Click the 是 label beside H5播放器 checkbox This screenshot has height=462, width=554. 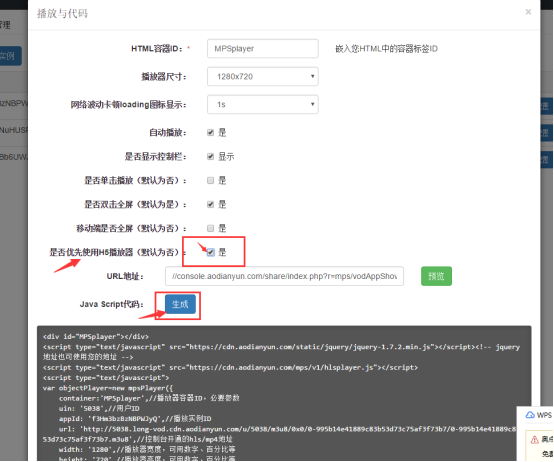pos(222,252)
